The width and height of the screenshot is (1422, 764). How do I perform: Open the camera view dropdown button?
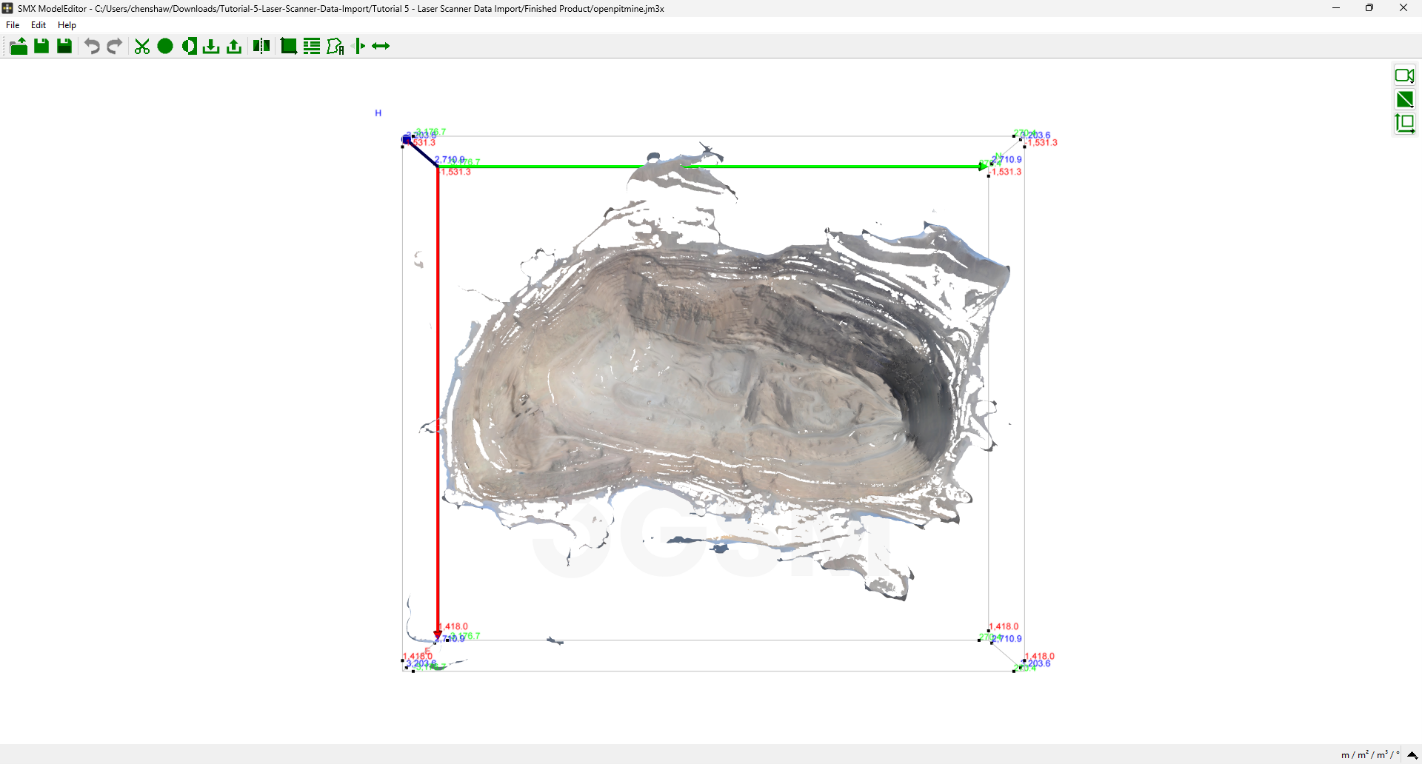point(1404,76)
